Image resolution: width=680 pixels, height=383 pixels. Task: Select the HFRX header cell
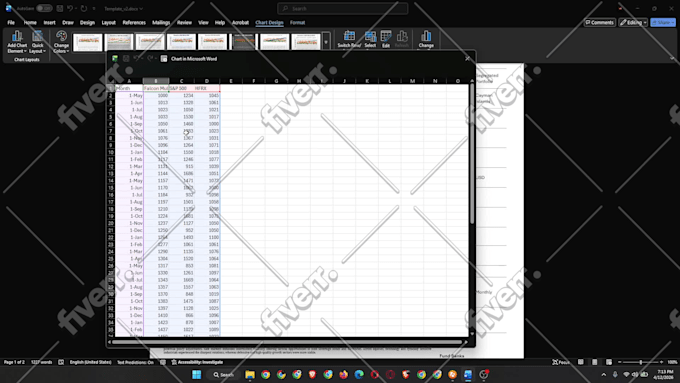pyautogui.click(x=207, y=88)
